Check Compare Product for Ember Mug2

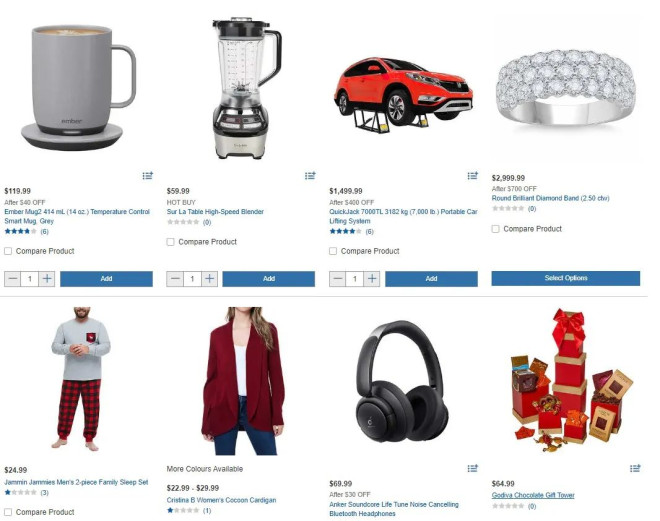coord(8,251)
